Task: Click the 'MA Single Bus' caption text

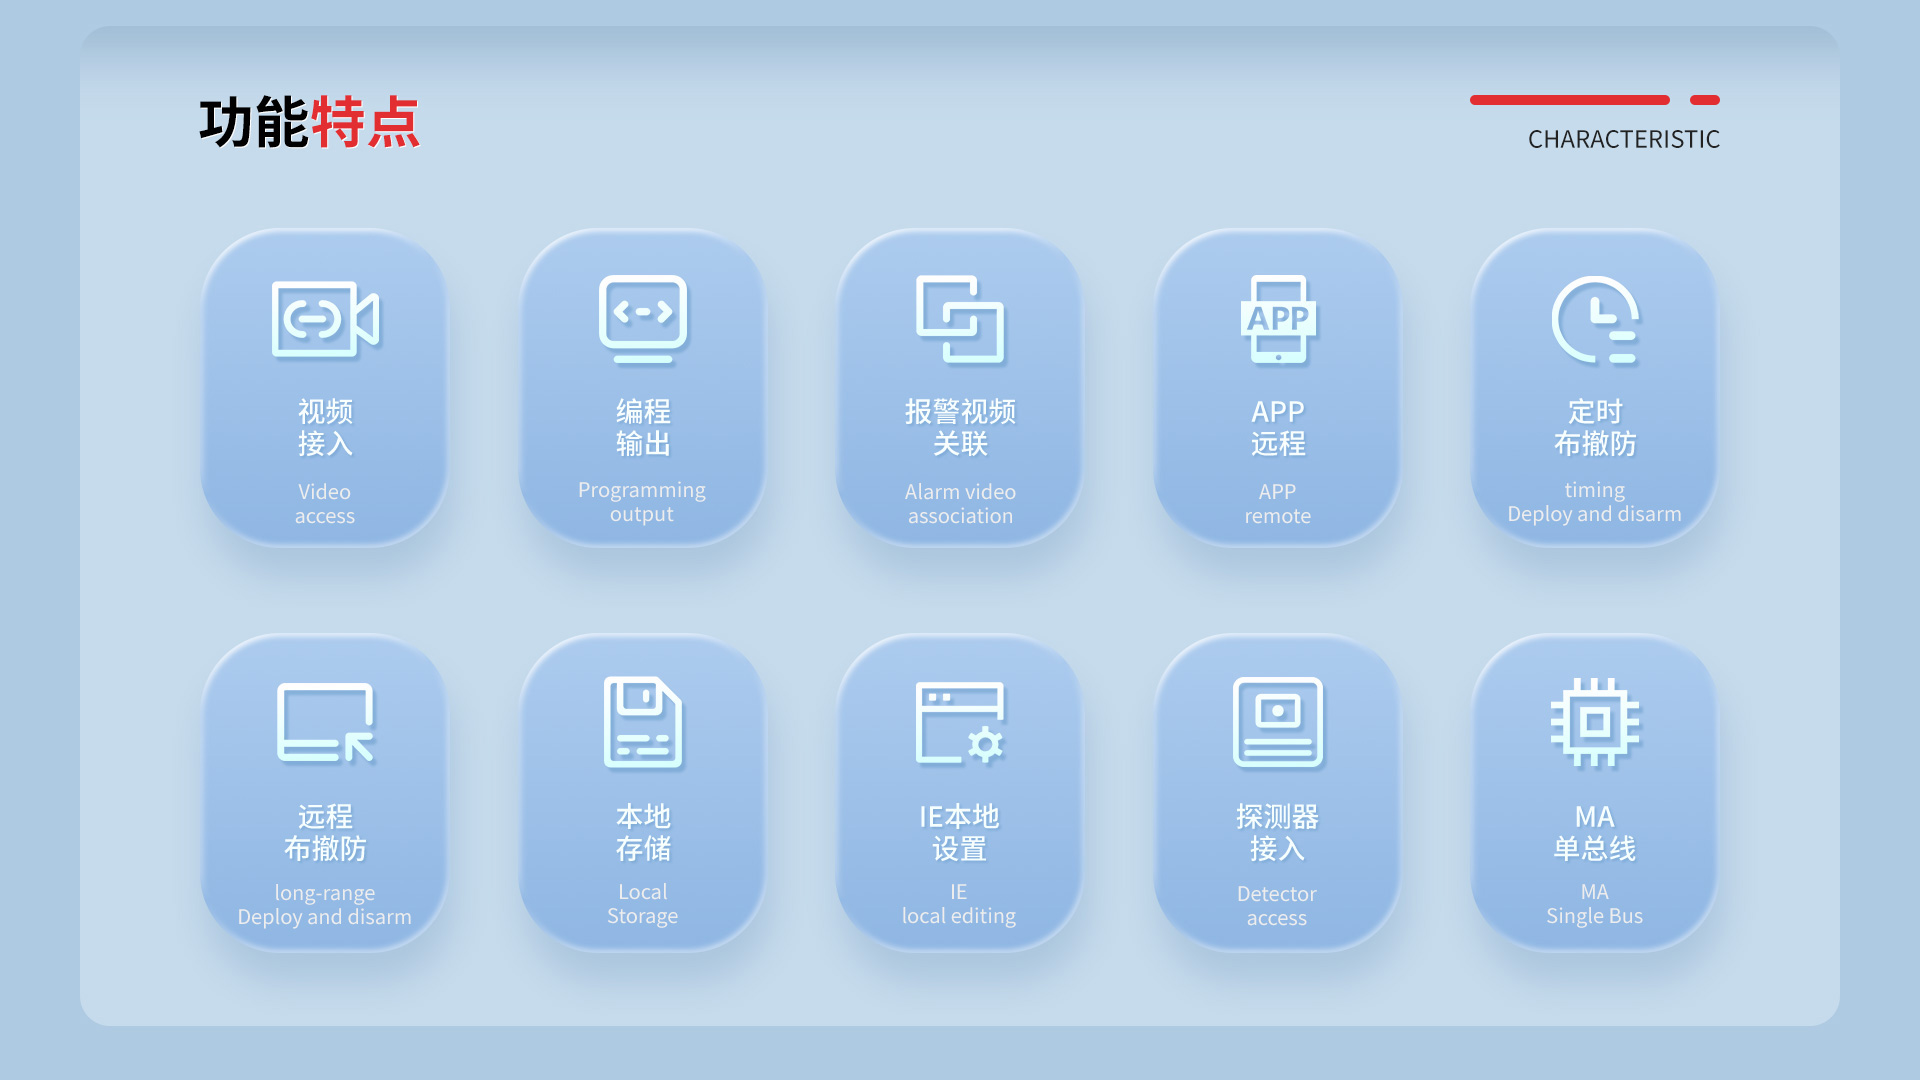Action: click(x=1595, y=904)
